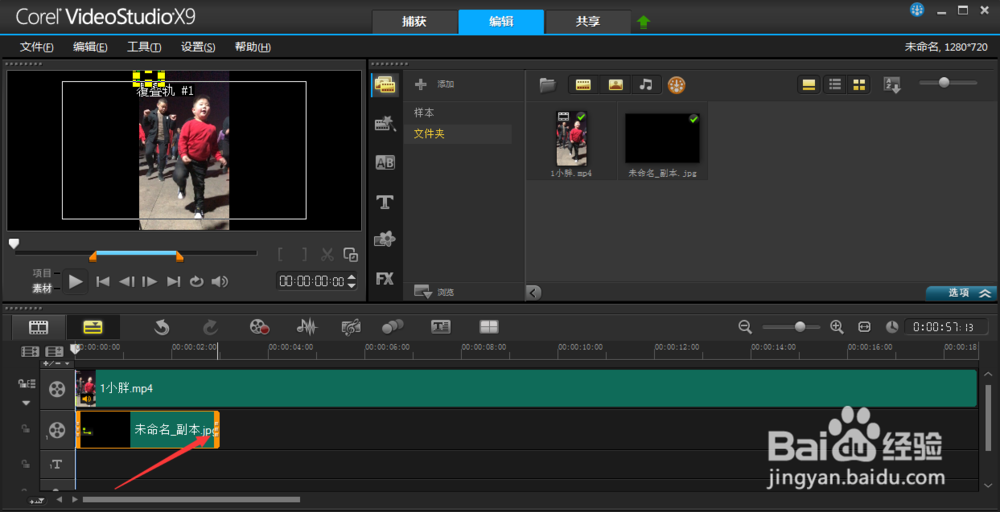Click the timecode up/down stepper
The image size is (1000, 512).
click(x=351, y=281)
